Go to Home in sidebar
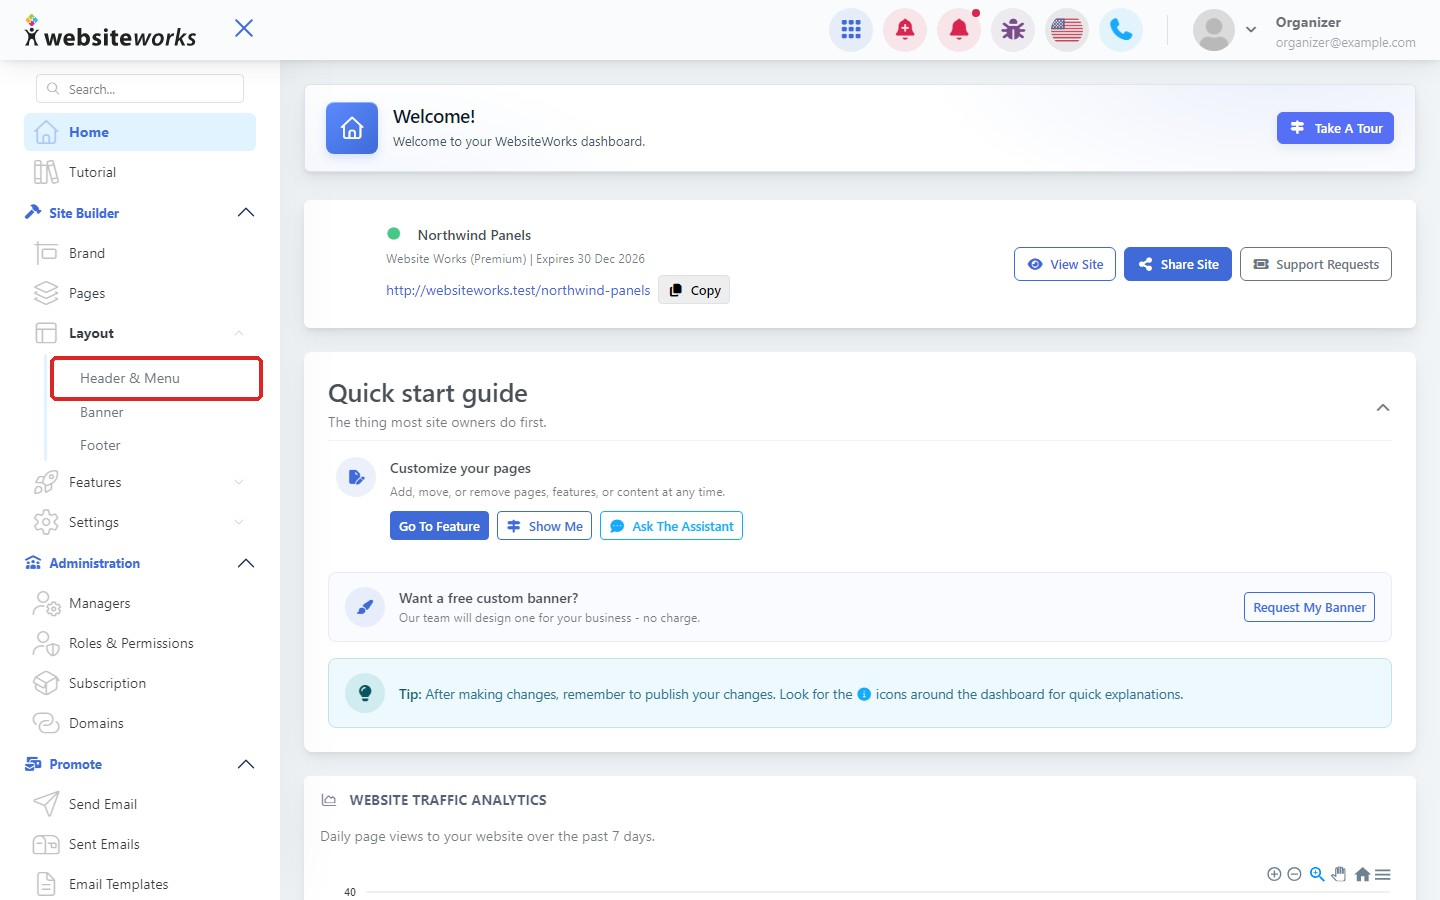Screen dimensions: 1440x900 point(140,132)
